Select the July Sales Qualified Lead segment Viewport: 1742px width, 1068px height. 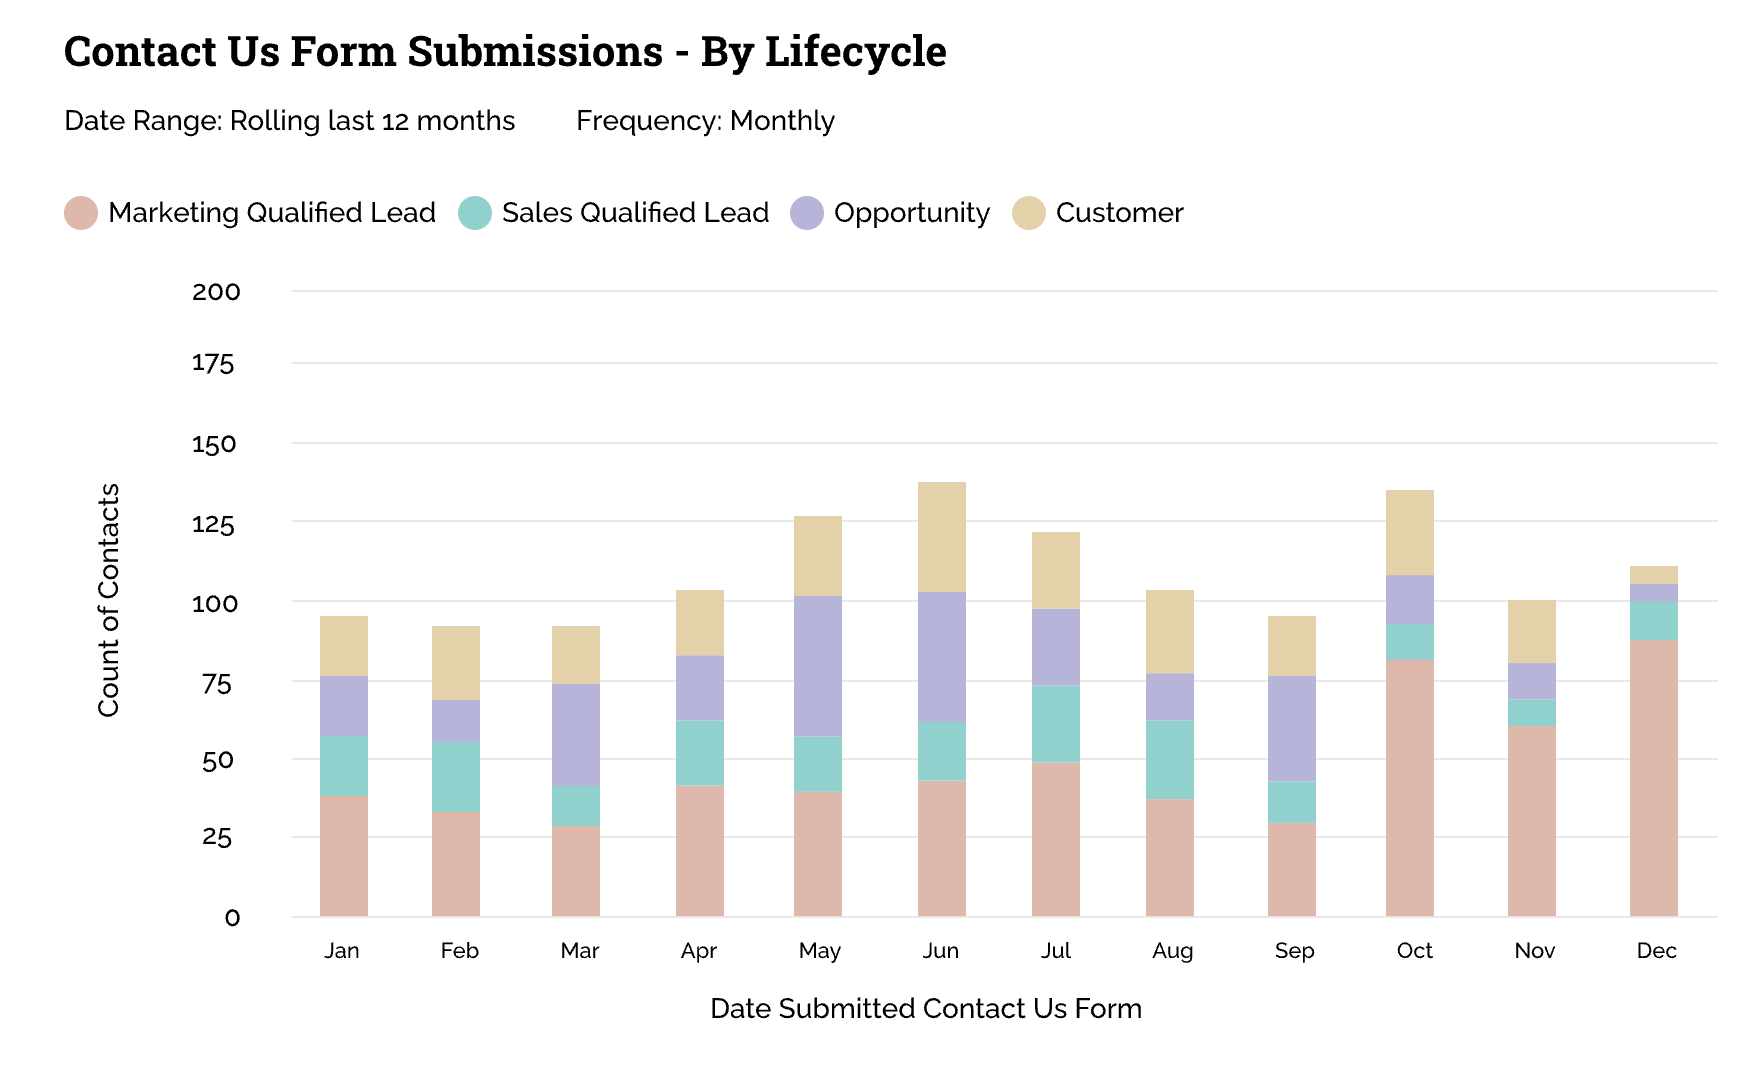pyautogui.click(x=1056, y=724)
